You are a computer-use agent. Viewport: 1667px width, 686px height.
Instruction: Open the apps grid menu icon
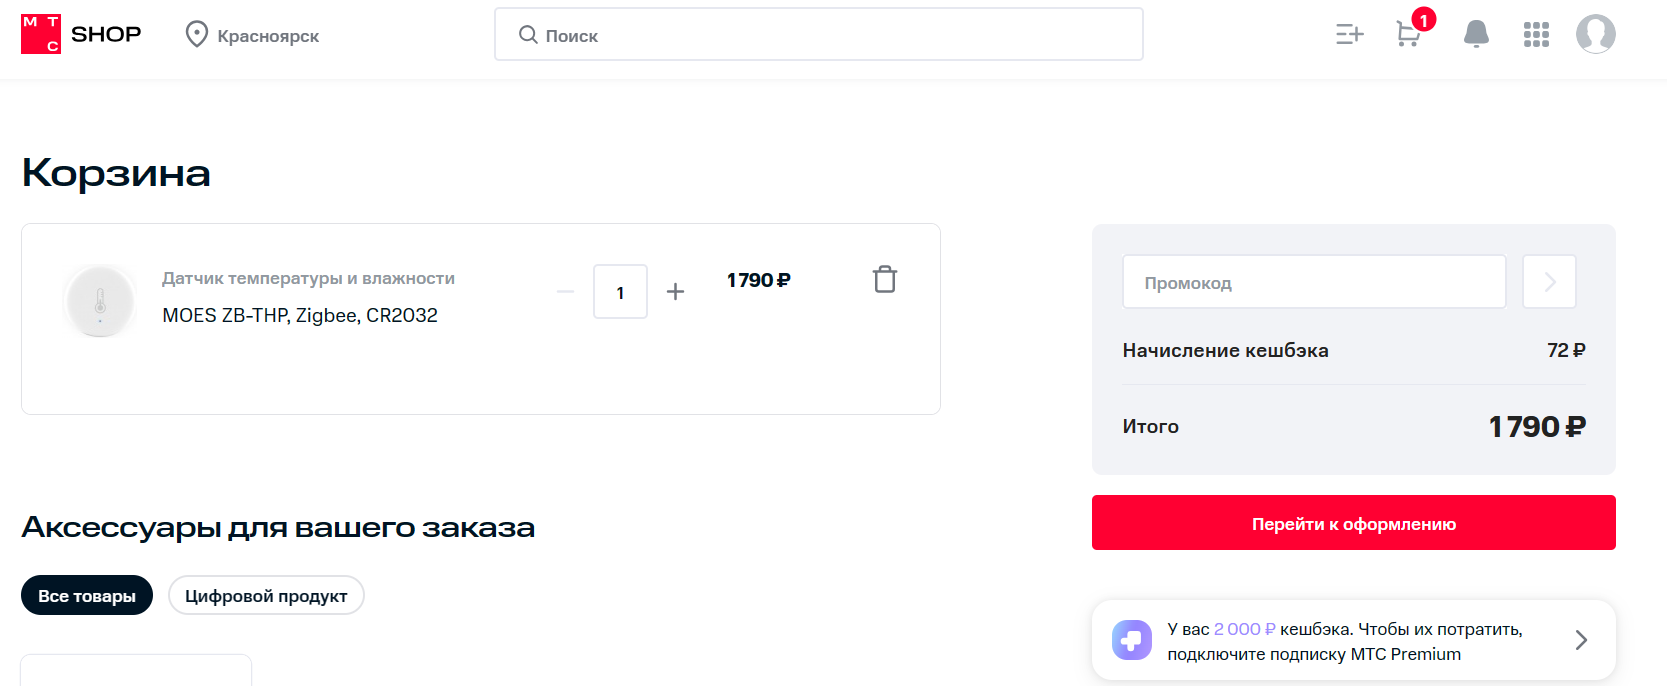(1536, 35)
